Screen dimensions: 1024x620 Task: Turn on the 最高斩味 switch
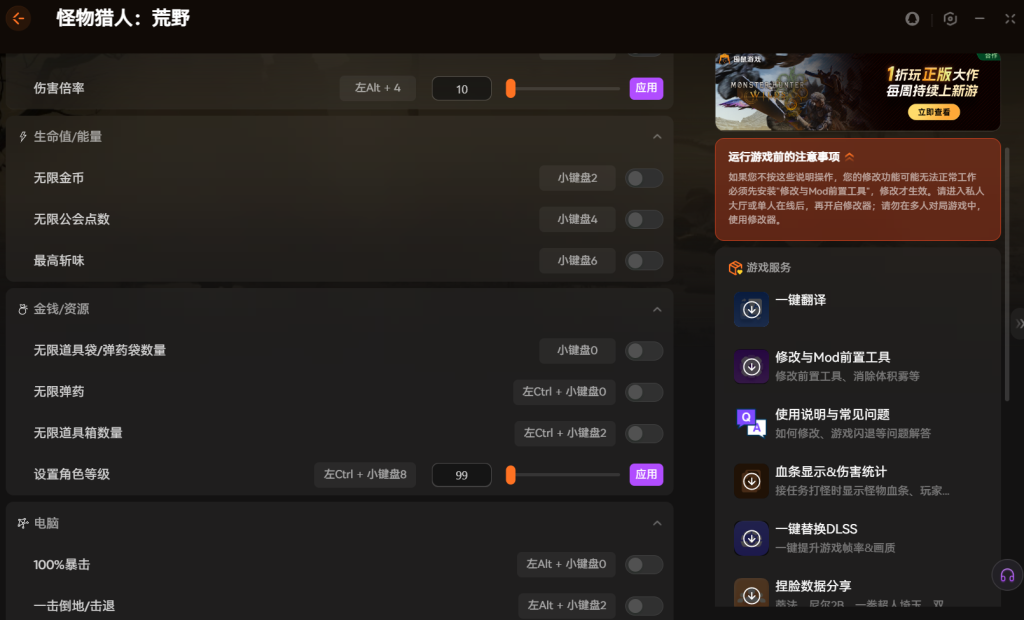[644, 261]
